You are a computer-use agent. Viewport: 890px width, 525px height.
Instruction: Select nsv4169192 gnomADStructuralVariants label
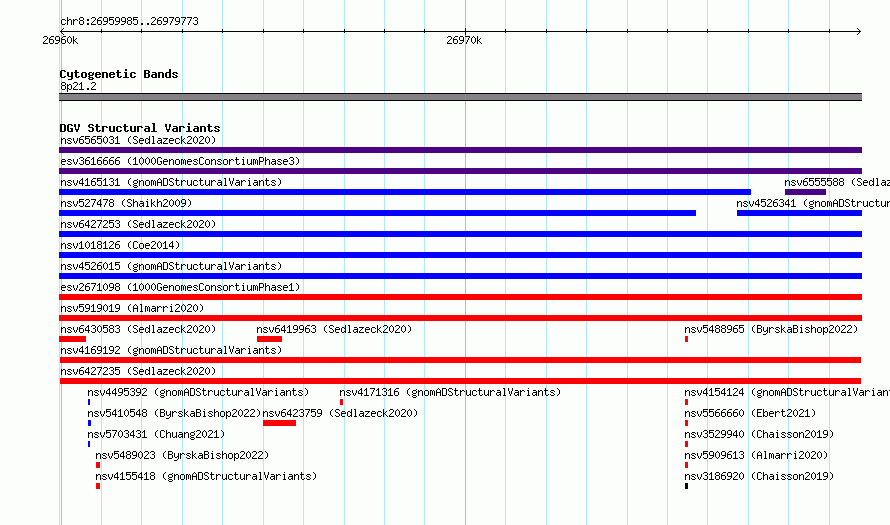pos(171,350)
